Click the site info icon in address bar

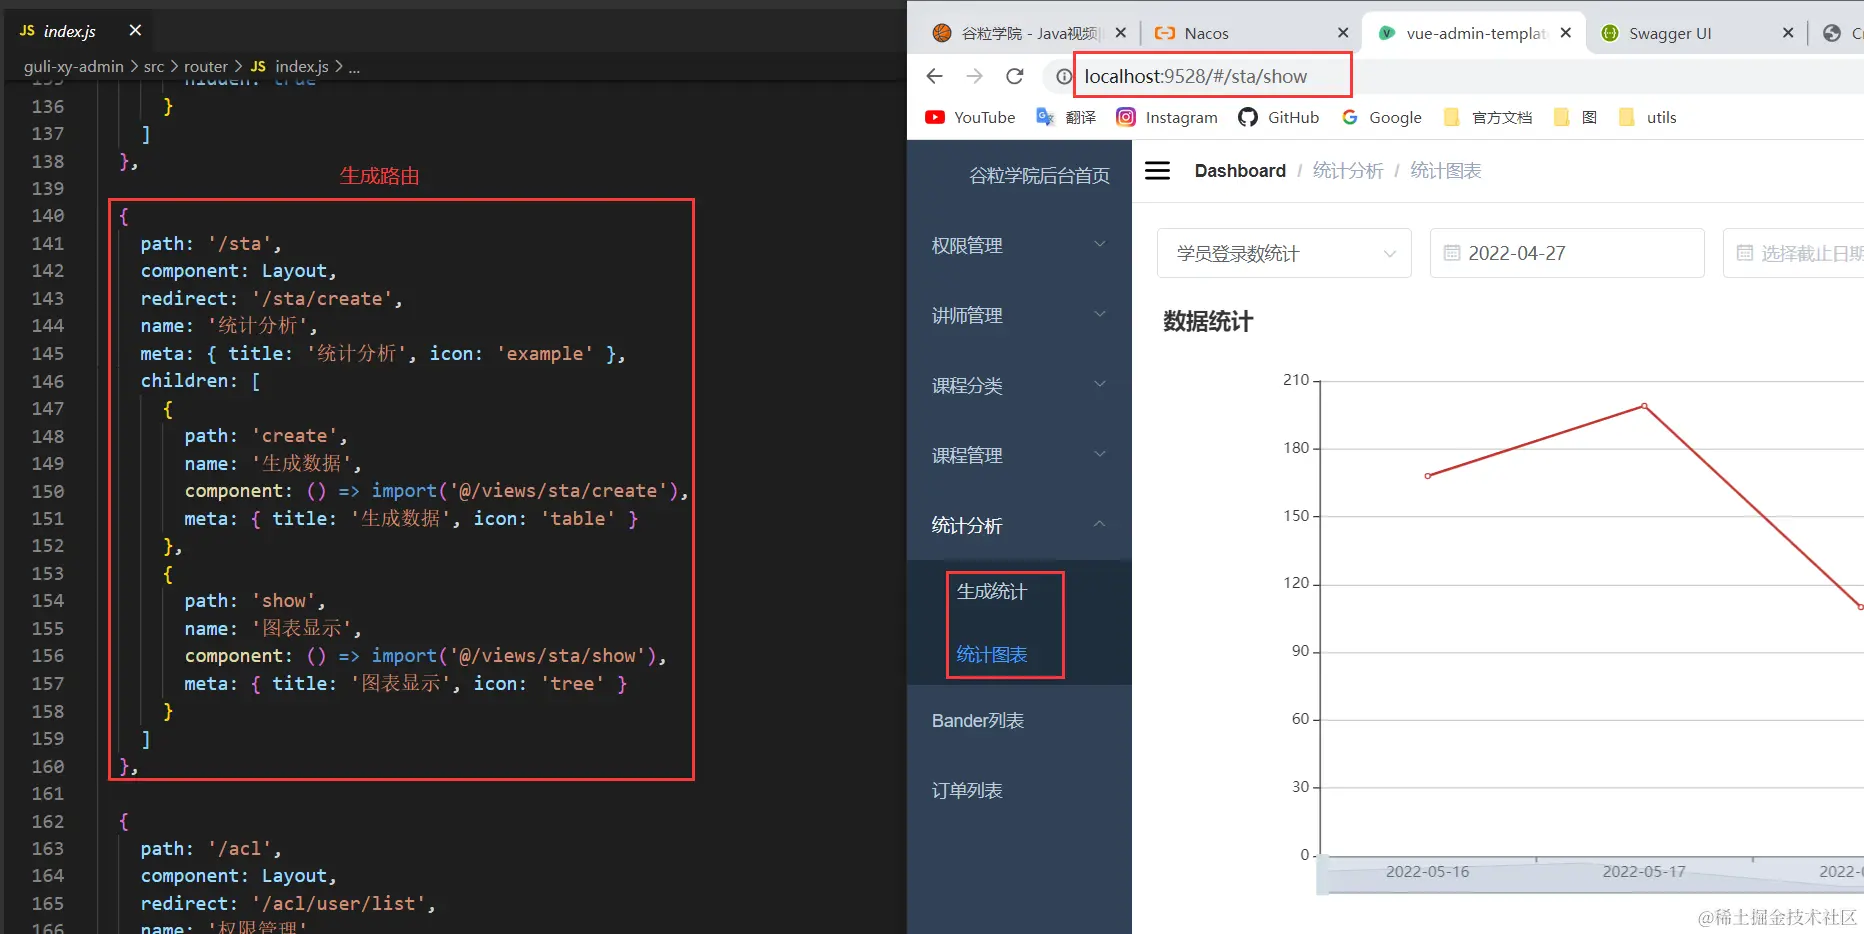click(1063, 76)
